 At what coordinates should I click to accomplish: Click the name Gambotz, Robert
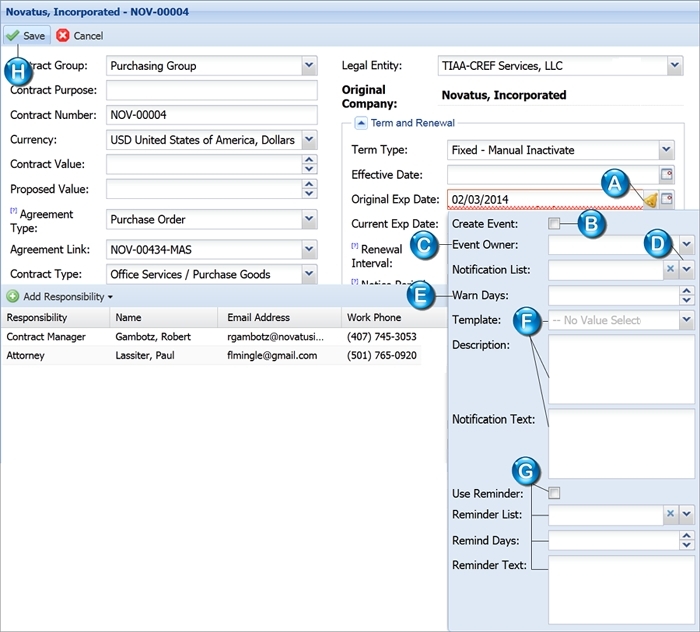pyautogui.click(x=153, y=337)
